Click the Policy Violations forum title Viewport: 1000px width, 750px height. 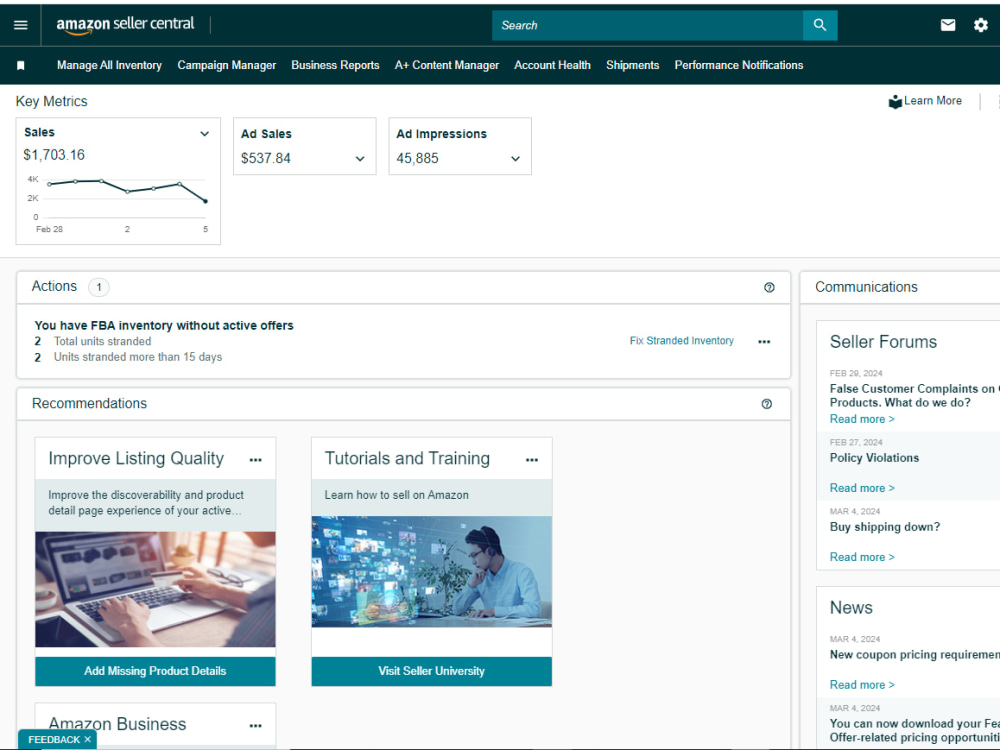point(874,458)
